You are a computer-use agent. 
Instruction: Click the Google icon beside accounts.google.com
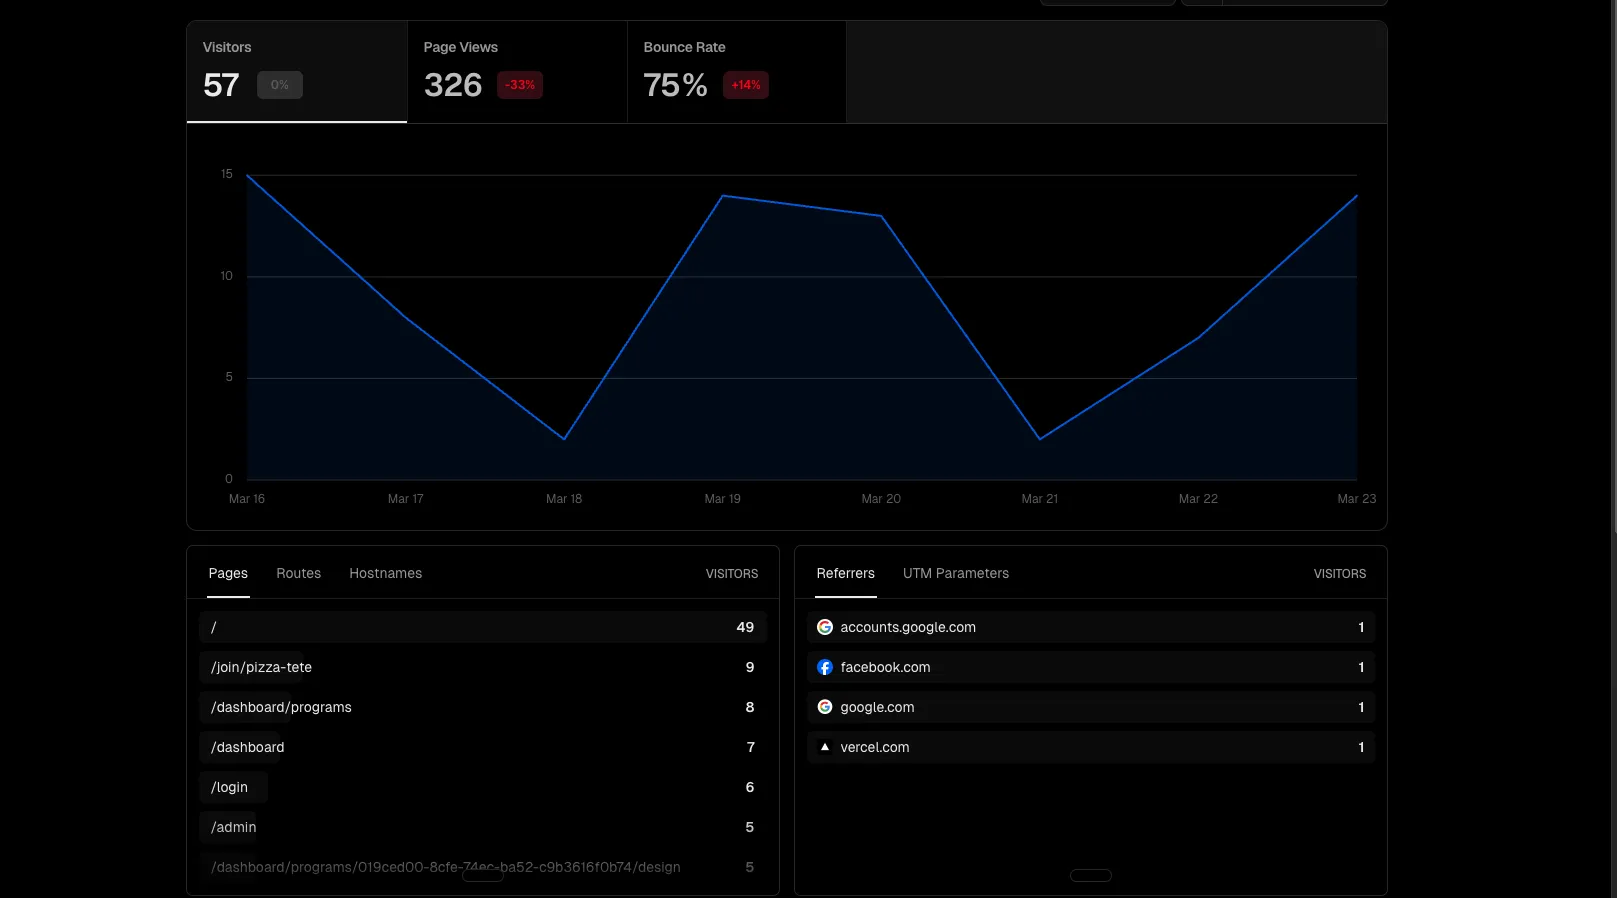(x=825, y=627)
